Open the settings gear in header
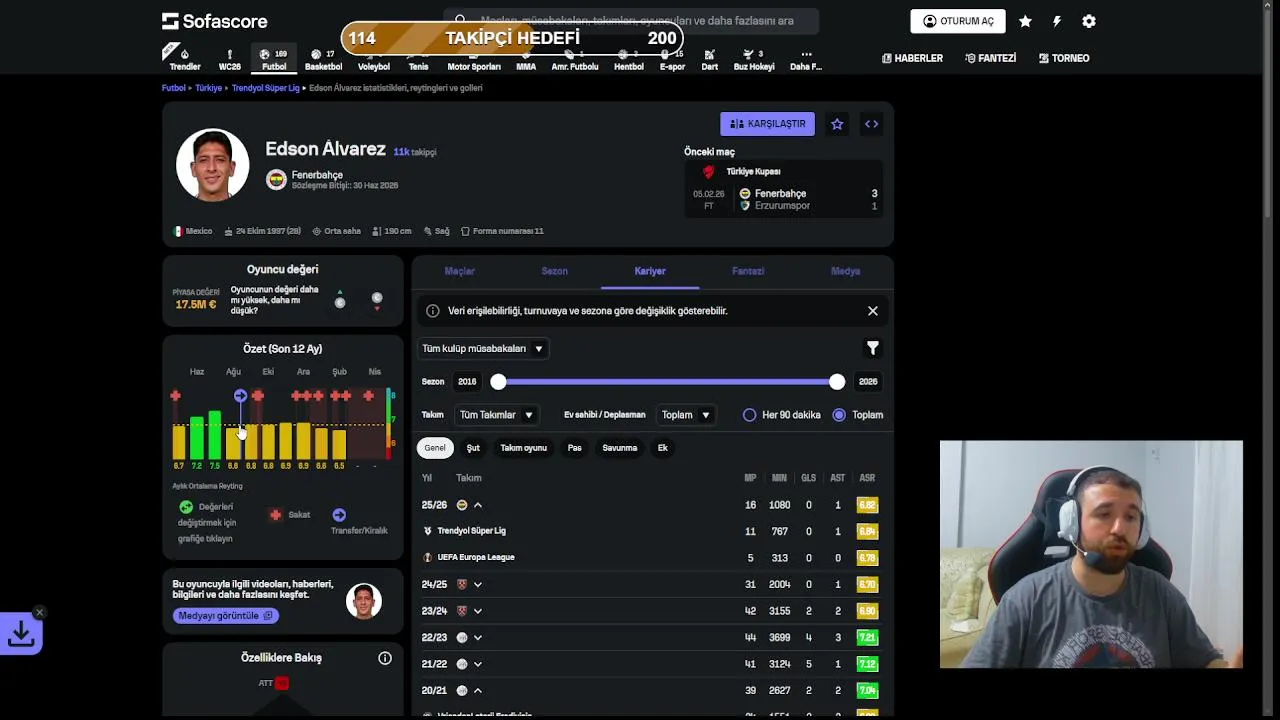Viewport: 1280px width, 720px height. pos(1089,21)
